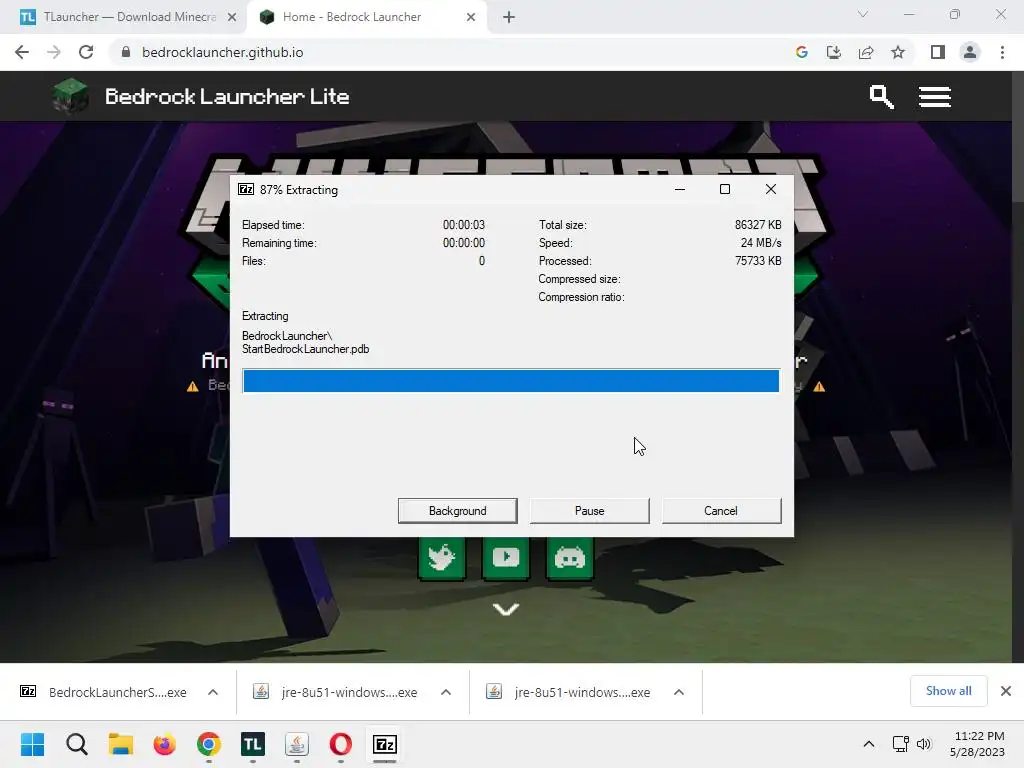This screenshot has height=768, width=1024.
Task: Open volume tray icon
Action: click(923, 744)
